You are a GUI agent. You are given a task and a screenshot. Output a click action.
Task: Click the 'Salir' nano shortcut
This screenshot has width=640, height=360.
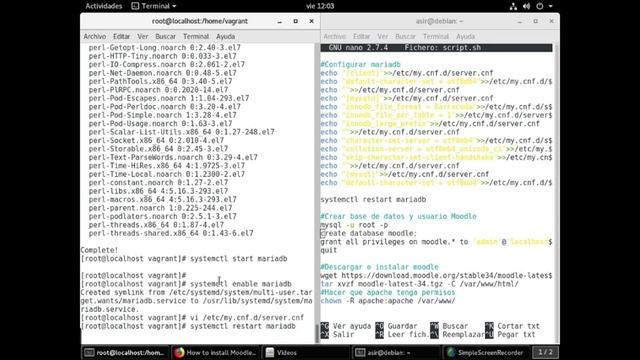click(337, 335)
